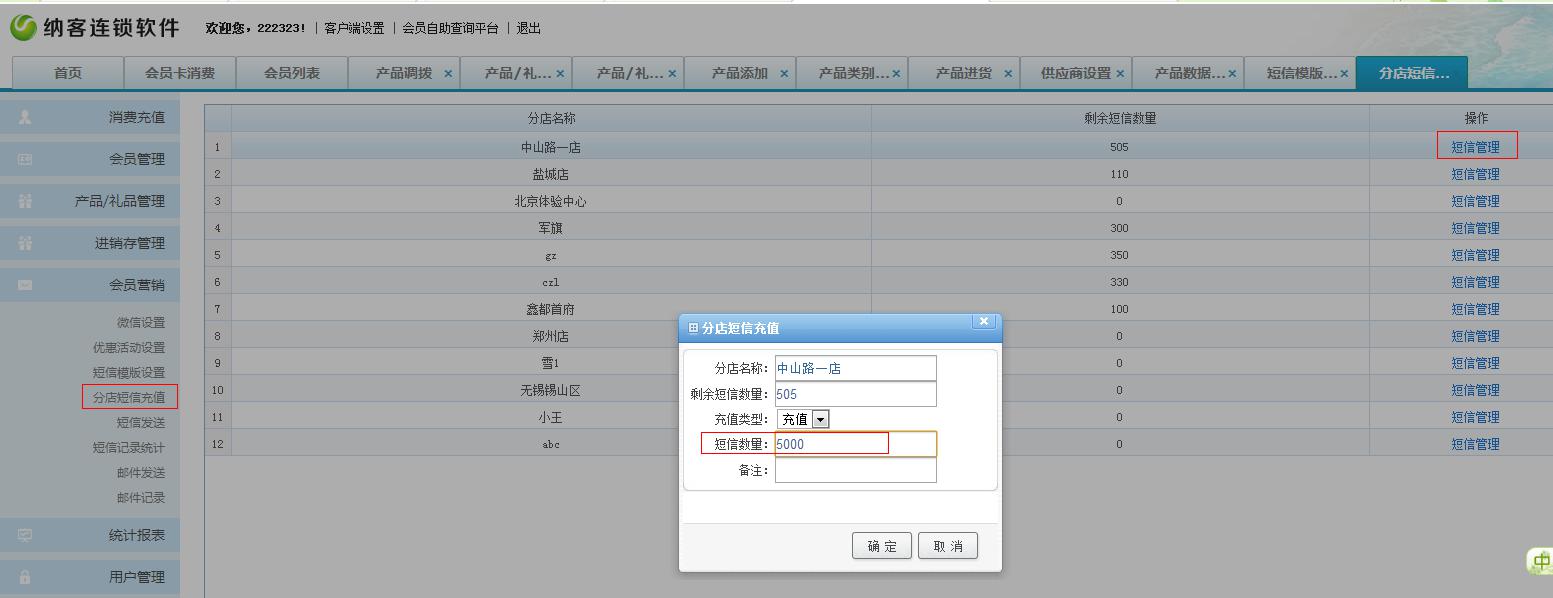The image size is (1553, 598).
Task: Click the envelope icon beside 会员营销
Action: (25, 286)
